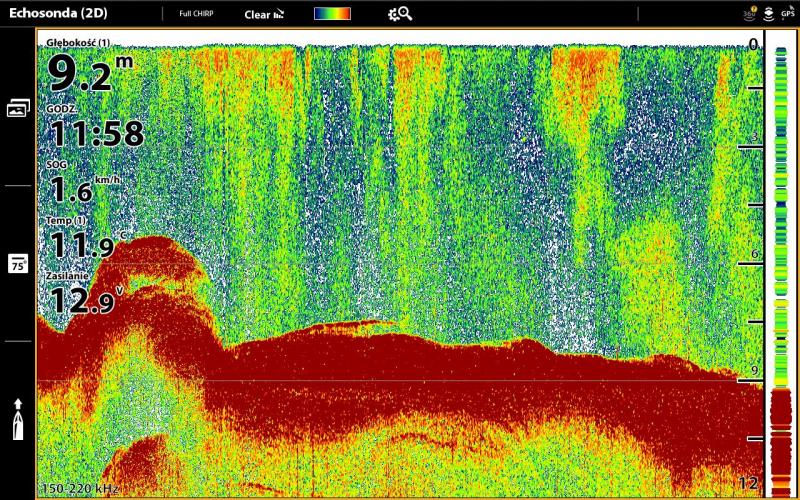Screen dimensions: 800x500
Task: Select the Głębokość depth readout 9.2 m
Action: pos(90,70)
